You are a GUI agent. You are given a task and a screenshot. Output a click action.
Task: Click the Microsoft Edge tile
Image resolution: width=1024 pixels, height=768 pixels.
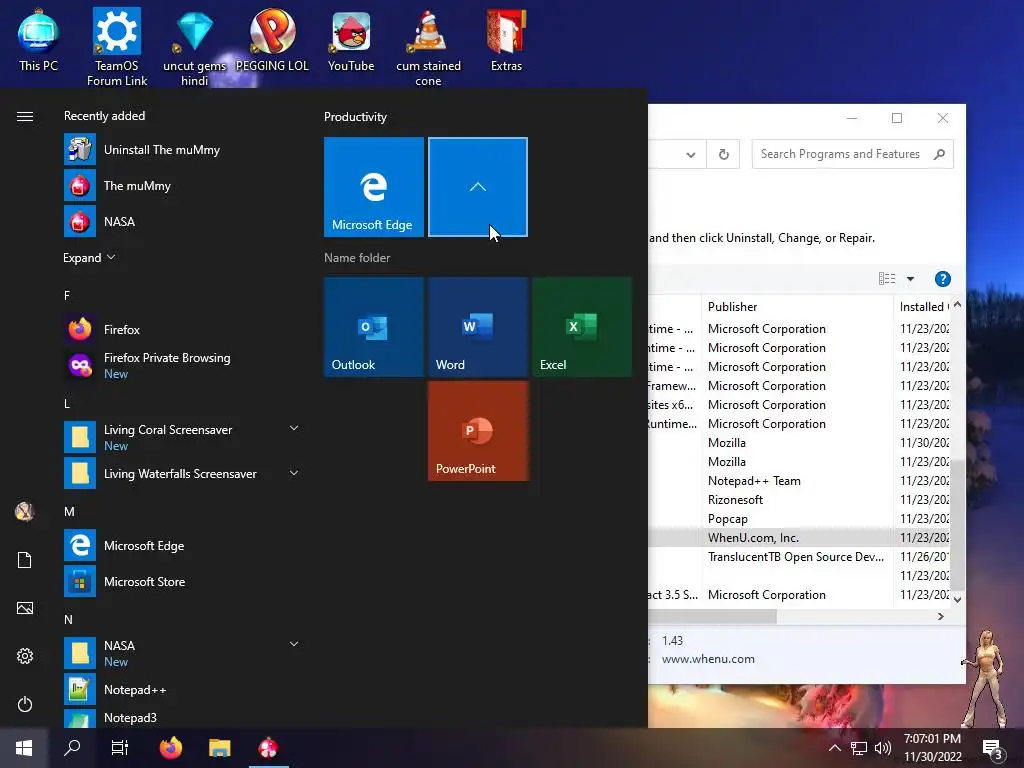pos(374,187)
